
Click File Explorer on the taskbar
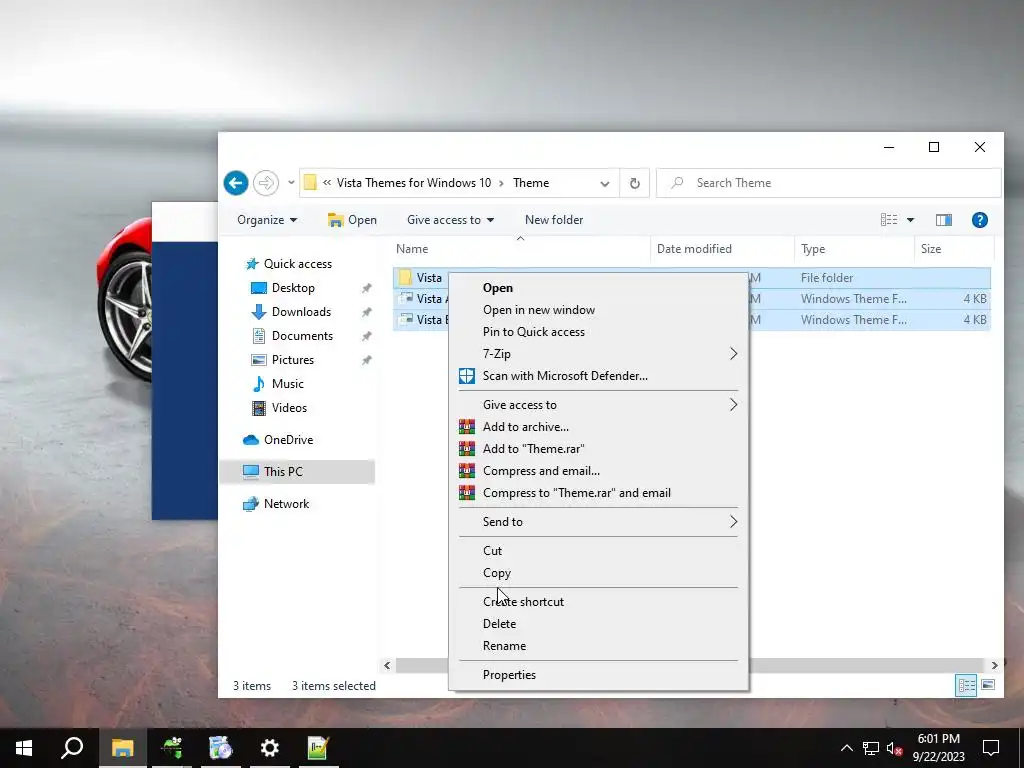coord(122,748)
